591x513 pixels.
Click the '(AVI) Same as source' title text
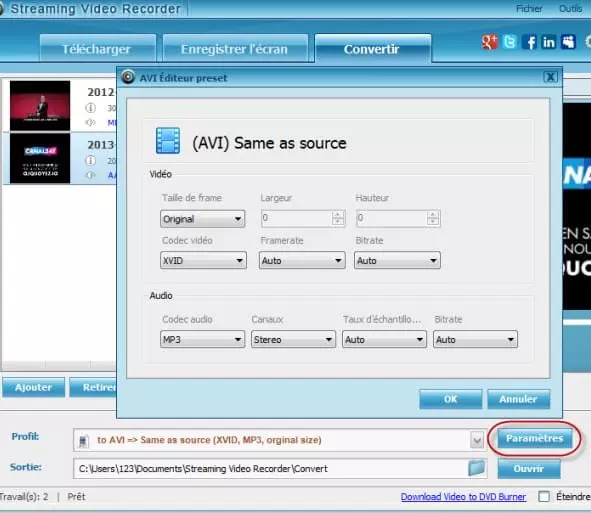[x=269, y=143]
